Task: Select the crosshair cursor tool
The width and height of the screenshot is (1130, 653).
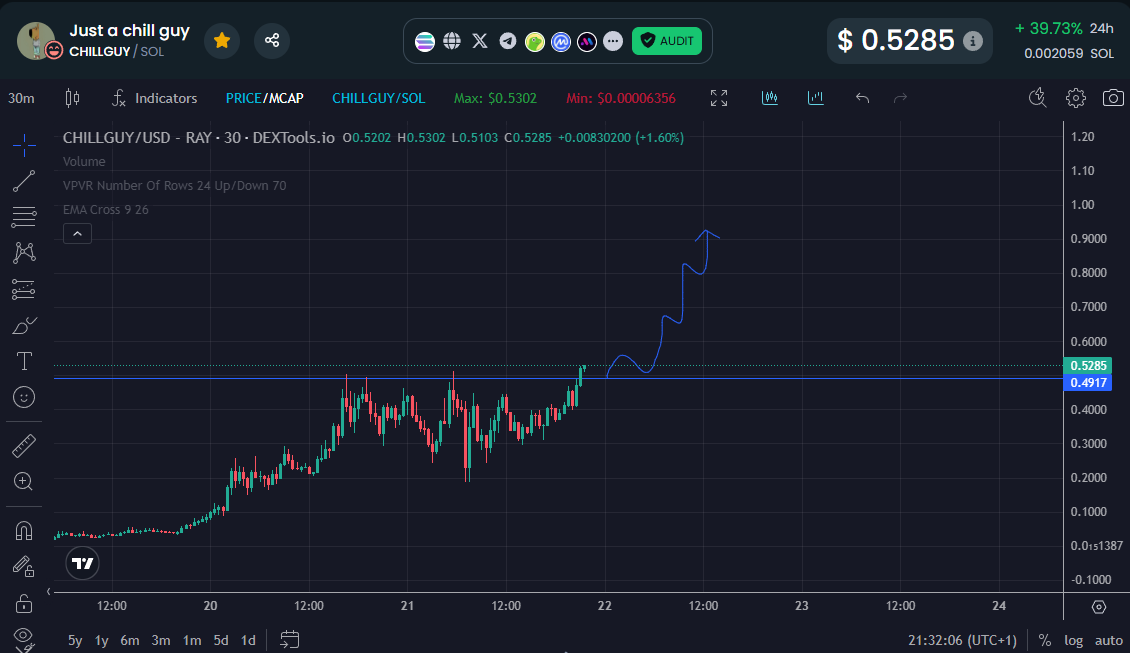Action: point(24,145)
